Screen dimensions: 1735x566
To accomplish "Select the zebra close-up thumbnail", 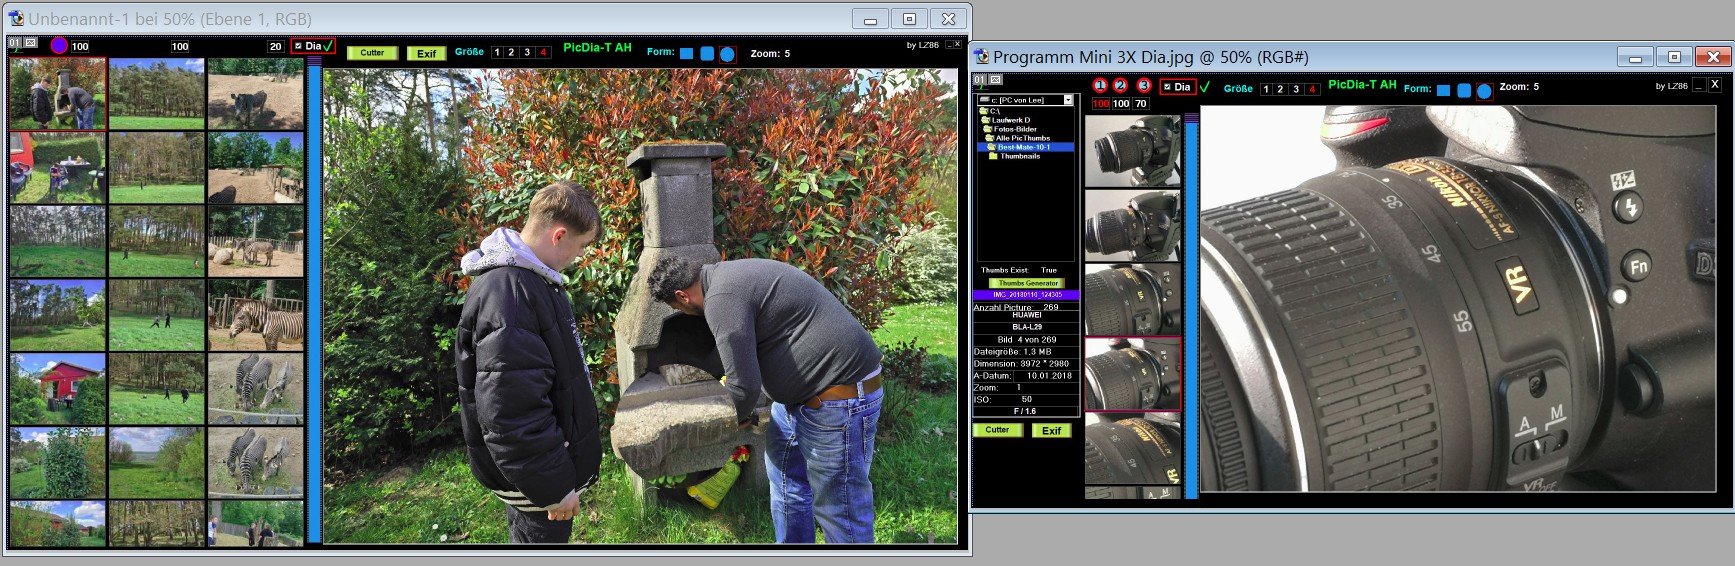I will click(256, 315).
